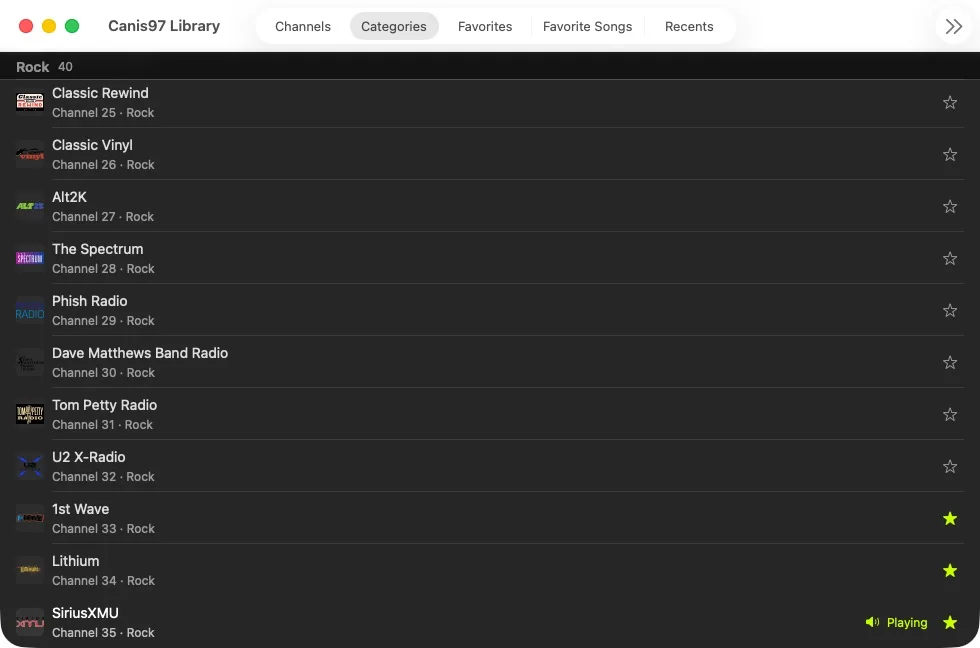The width and height of the screenshot is (980, 648).
Task: Open the Alt2K channel logo
Action: 29,206
